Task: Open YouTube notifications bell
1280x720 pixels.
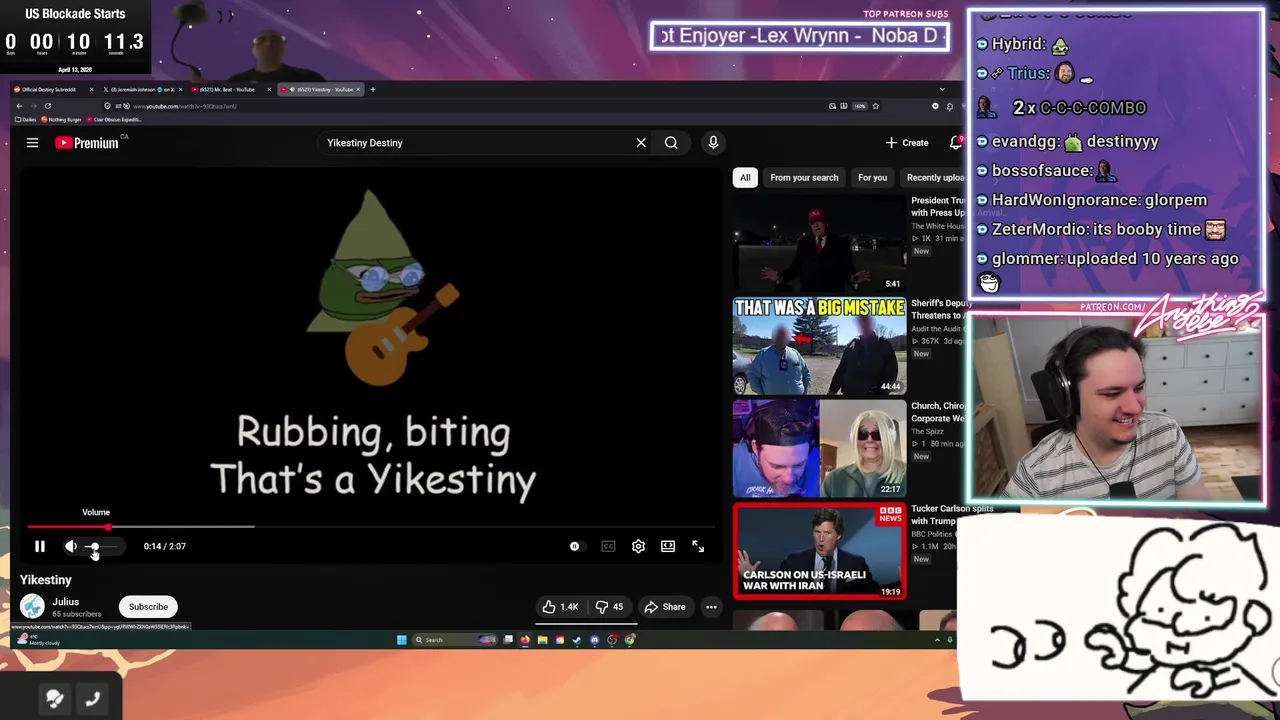Action: click(956, 143)
